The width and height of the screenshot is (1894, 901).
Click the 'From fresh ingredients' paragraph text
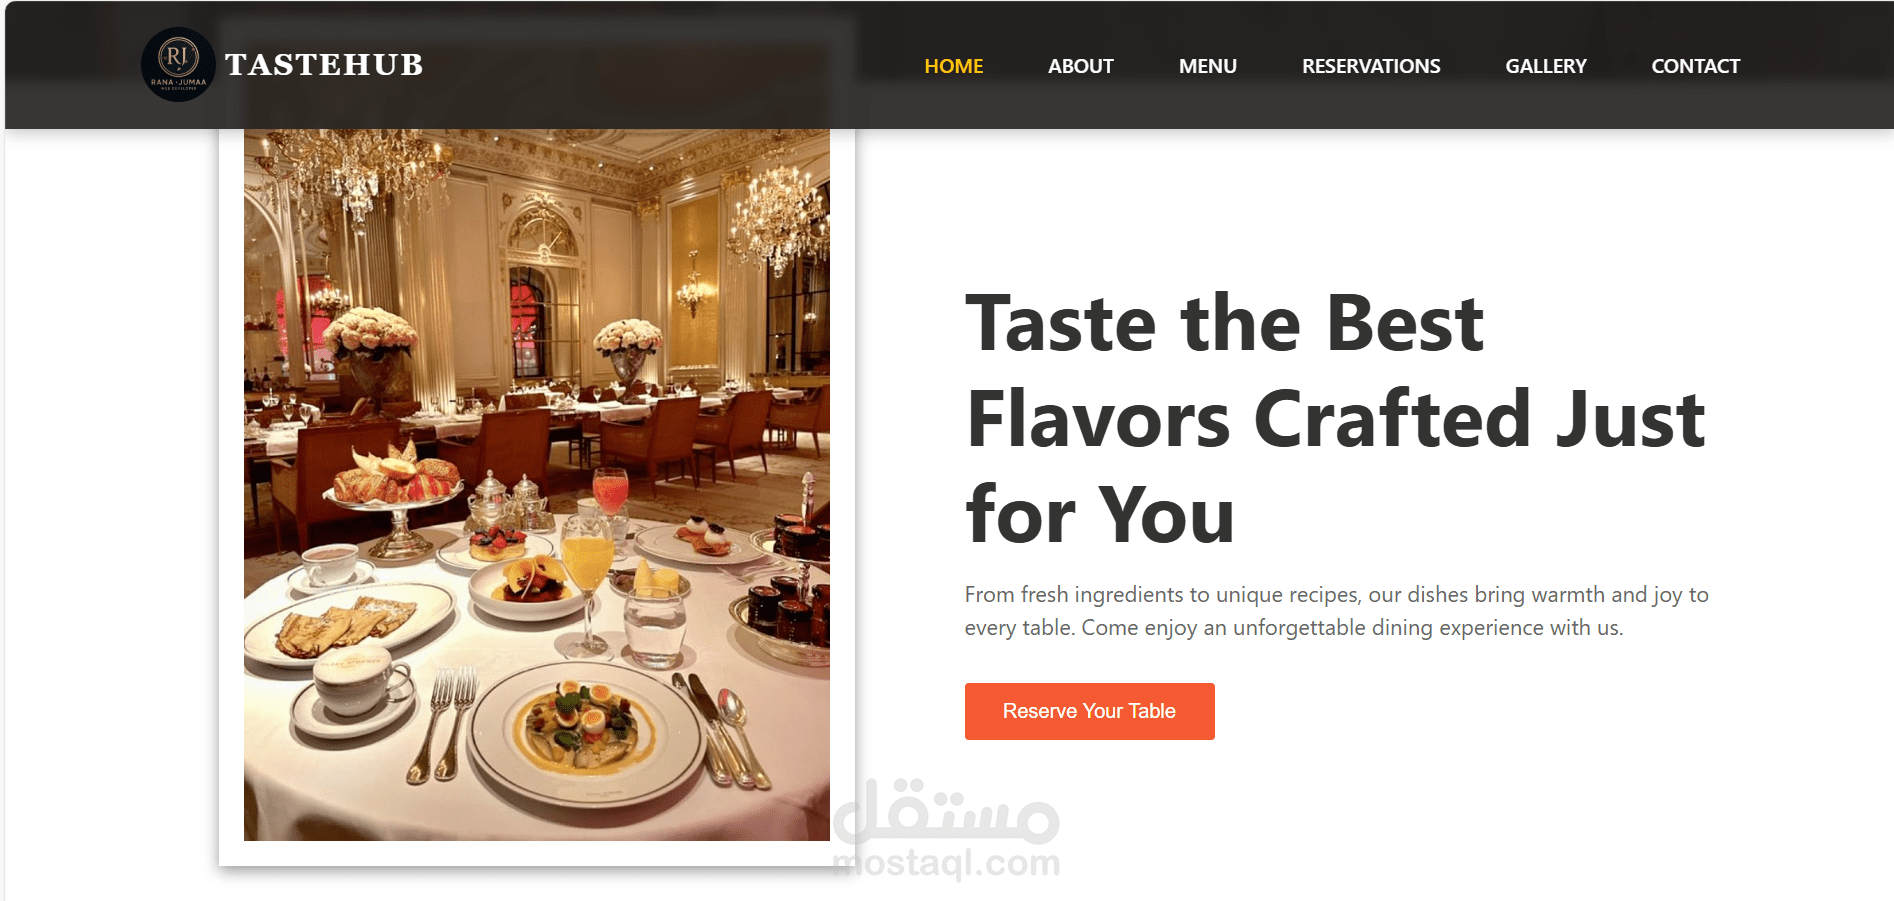[1336, 611]
